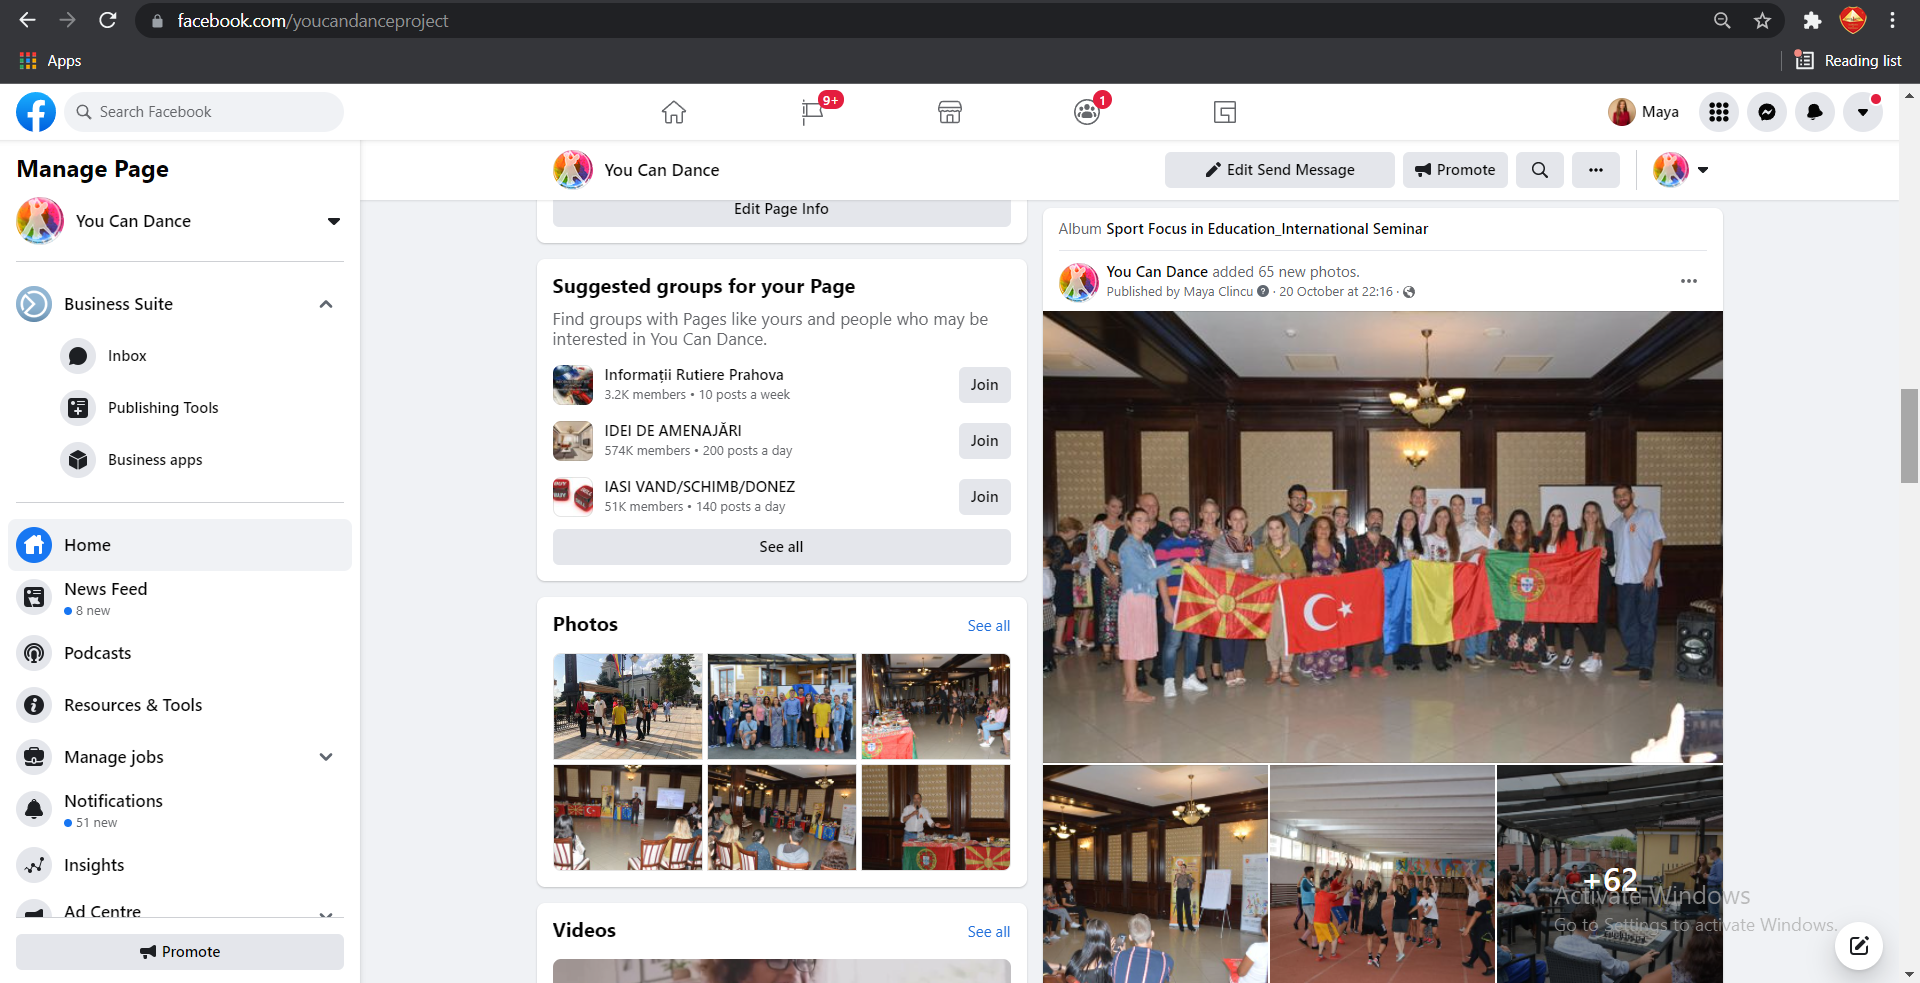Screen dimensions: 1920x983
Task: Click See all link in Videos
Action: click(989, 931)
